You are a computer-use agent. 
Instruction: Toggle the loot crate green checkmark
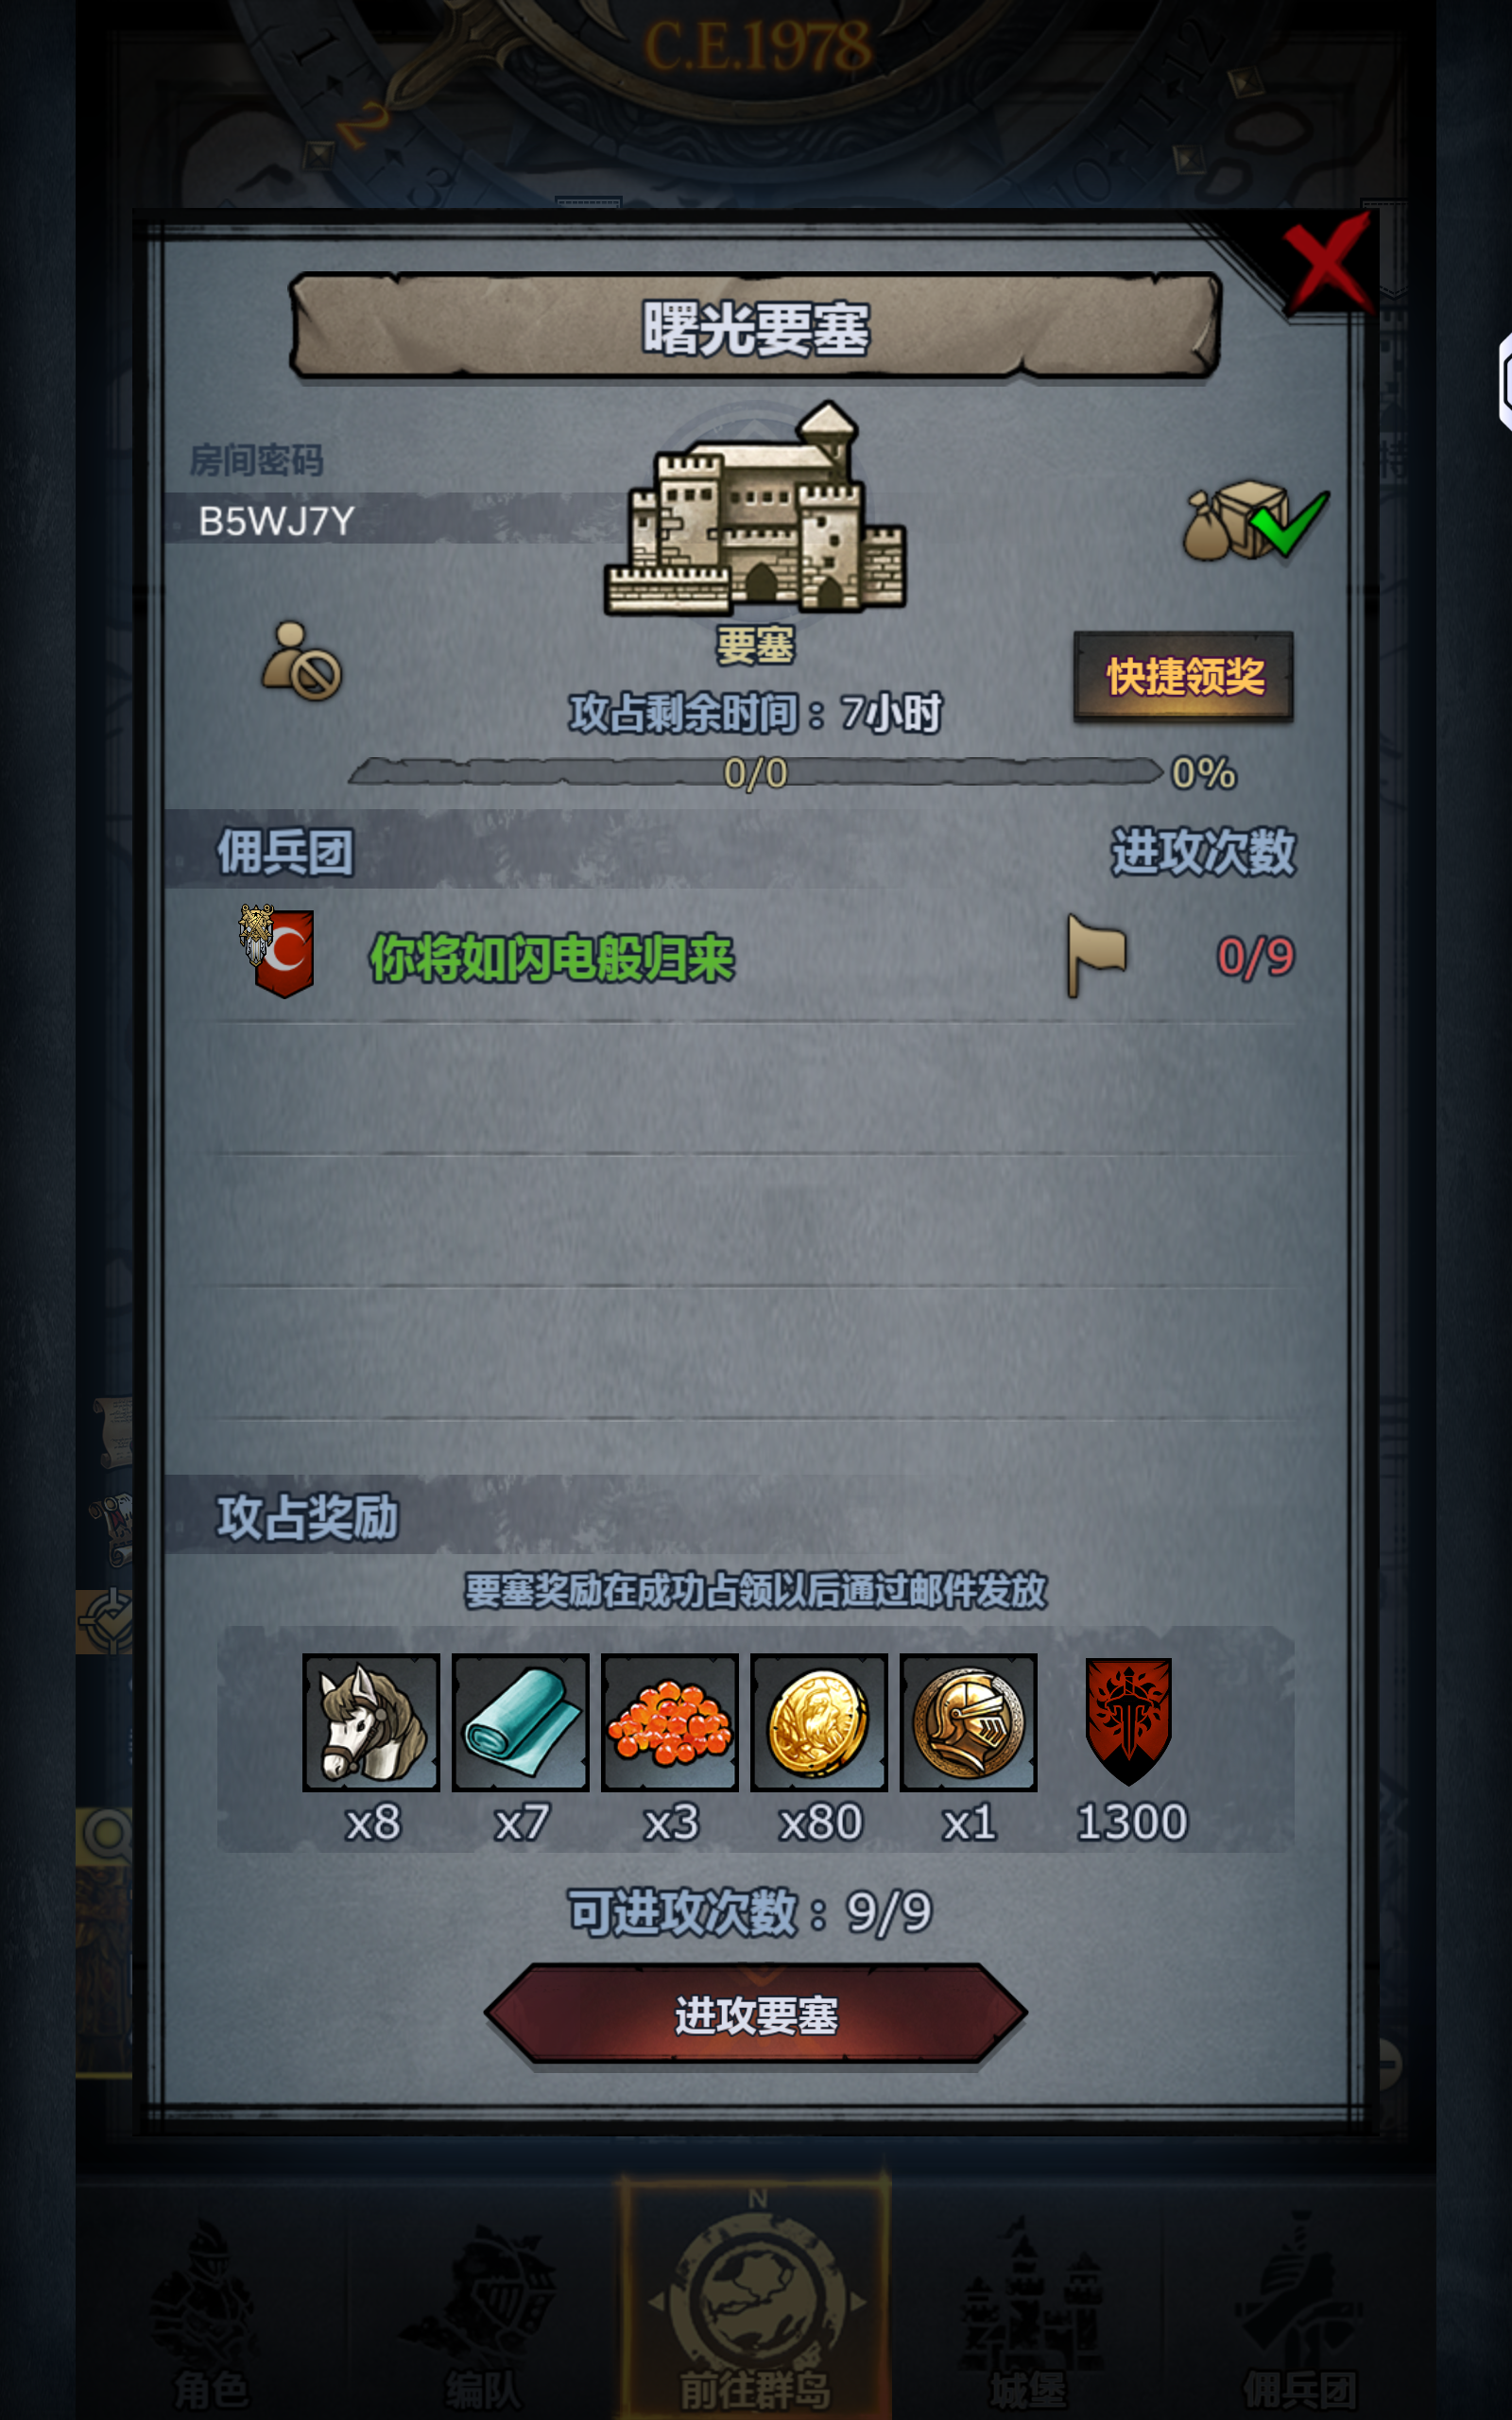[x=1256, y=520]
